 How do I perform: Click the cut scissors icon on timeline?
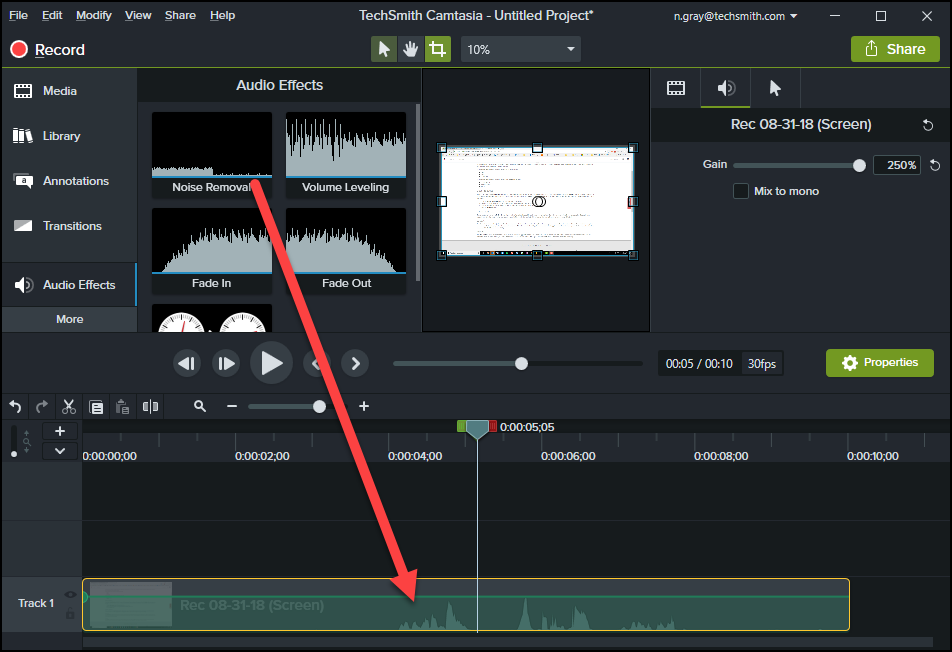[69, 406]
